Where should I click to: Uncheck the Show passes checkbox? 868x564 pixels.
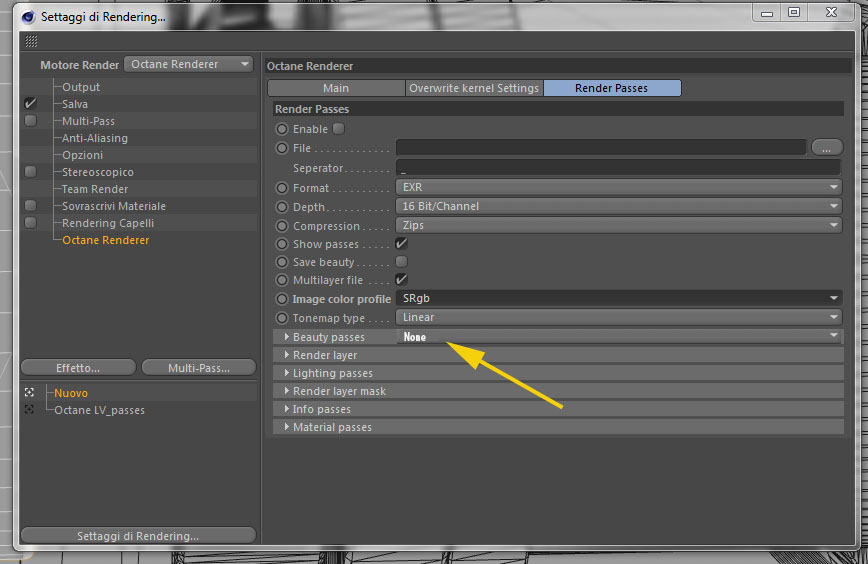point(401,244)
